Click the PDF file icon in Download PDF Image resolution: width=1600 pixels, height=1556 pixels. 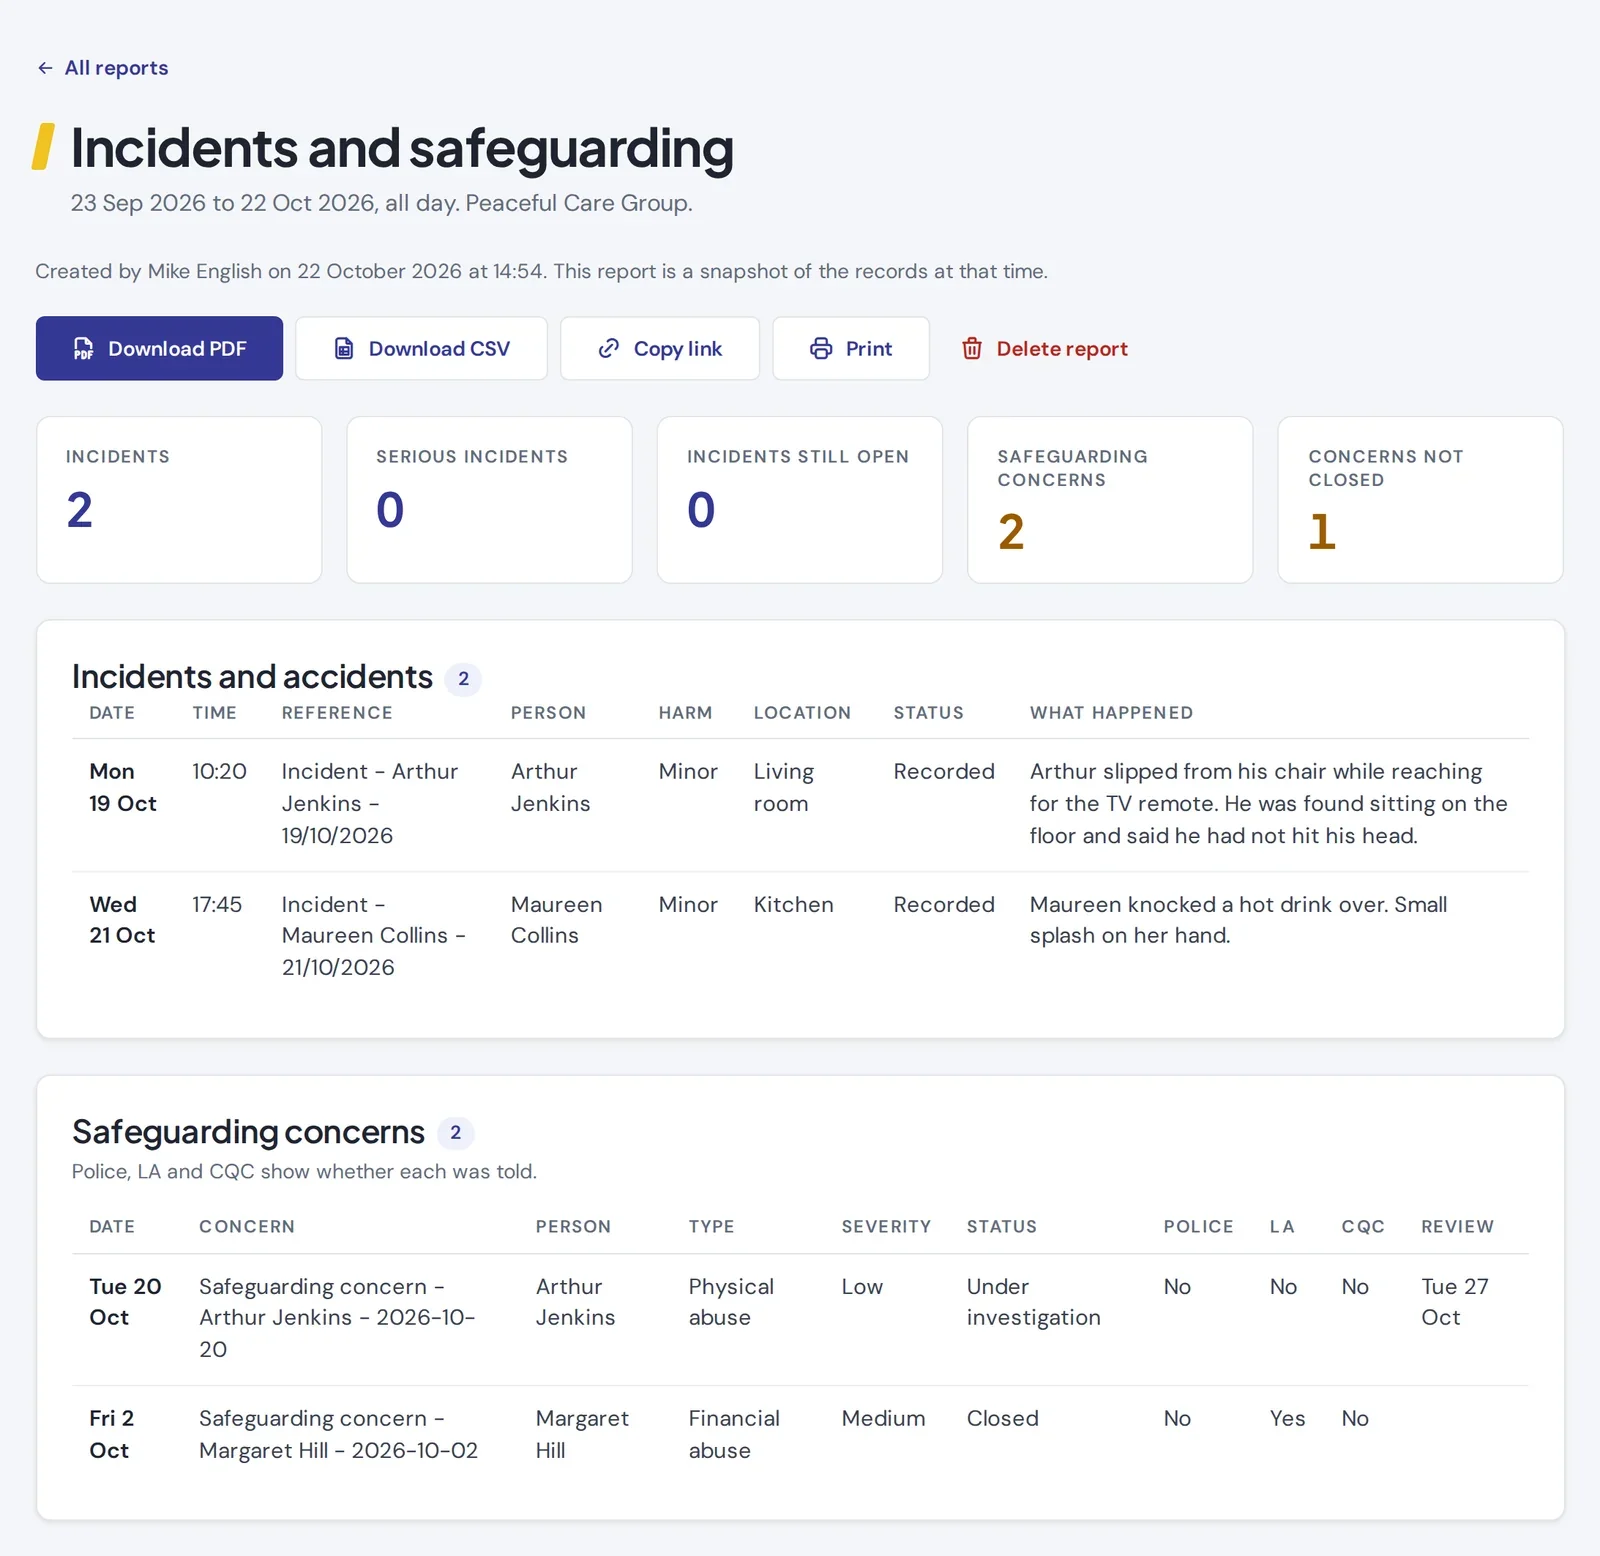point(83,349)
